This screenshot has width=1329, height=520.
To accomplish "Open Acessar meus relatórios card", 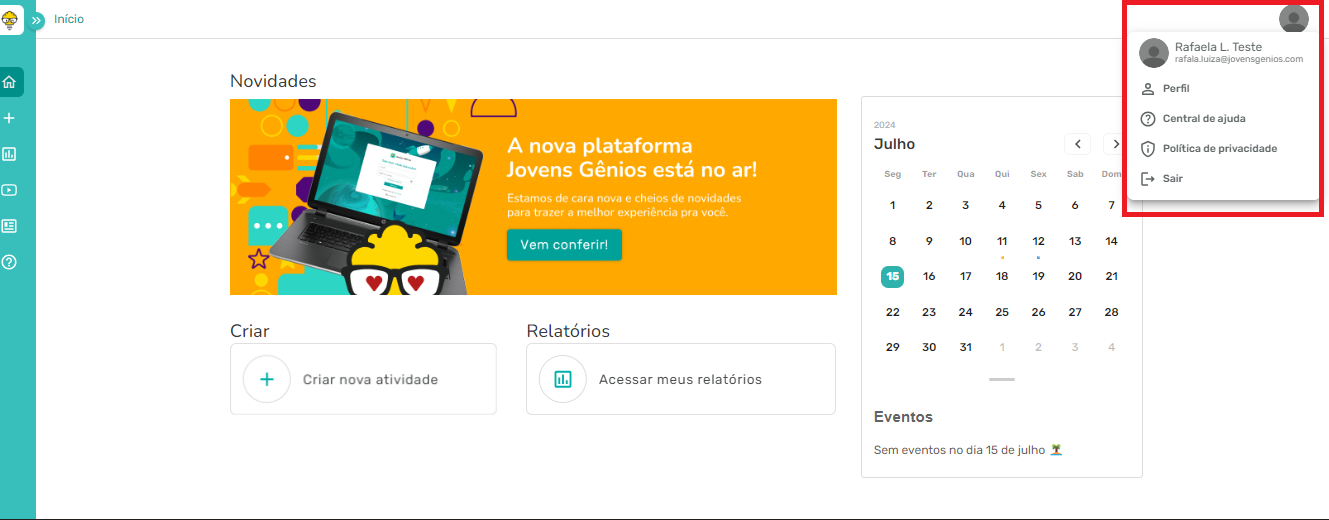I will (680, 379).
